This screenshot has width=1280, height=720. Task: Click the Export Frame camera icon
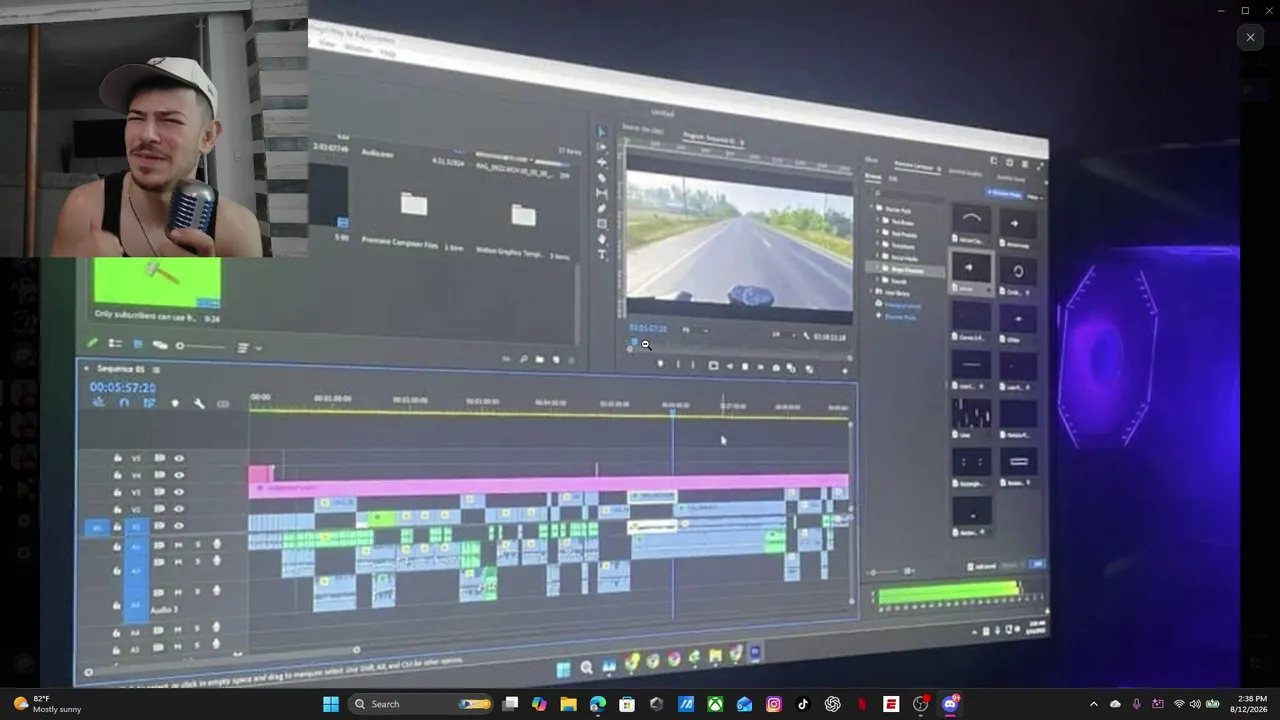click(x=776, y=367)
